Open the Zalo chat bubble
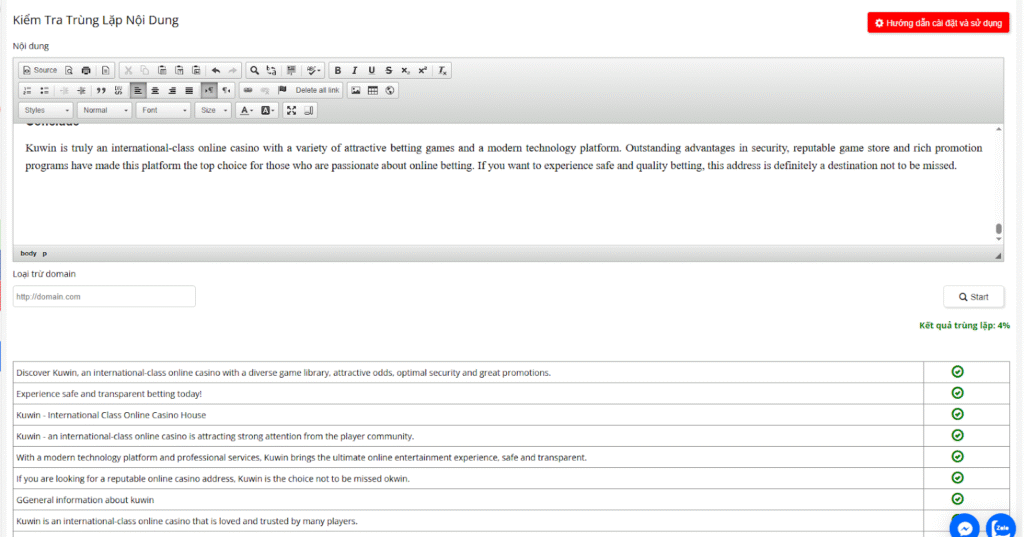Viewport: 1024px width, 537px height. (x=1001, y=527)
